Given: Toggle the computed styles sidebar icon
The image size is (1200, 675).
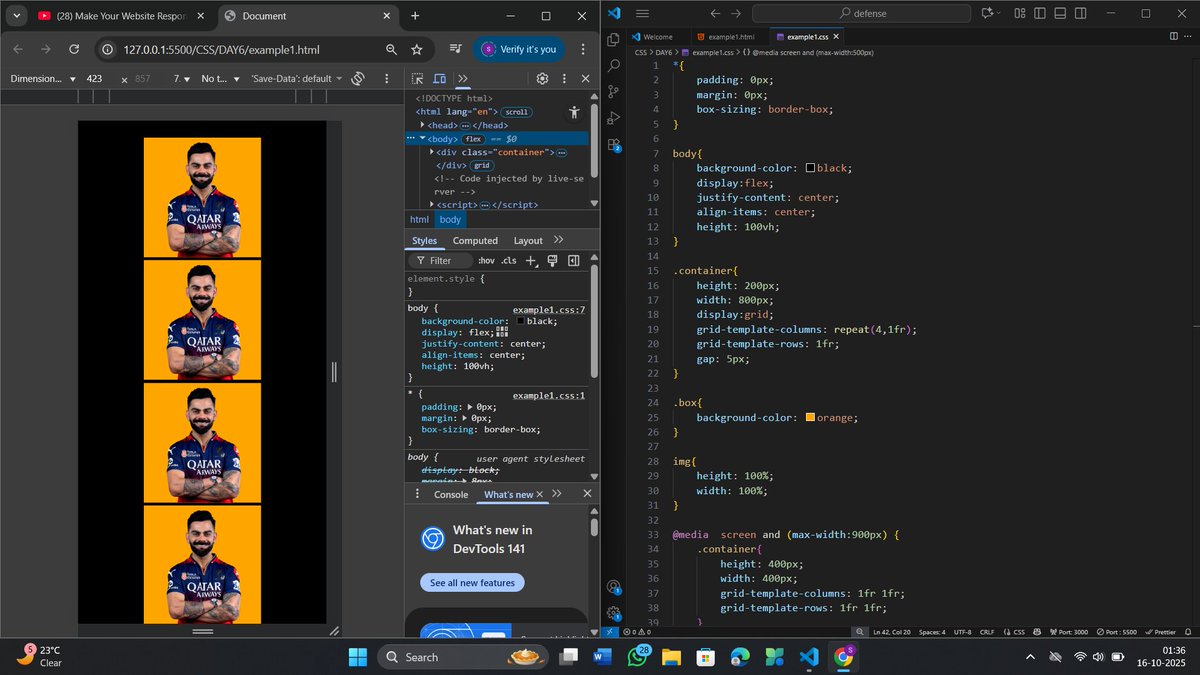Looking at the screenshot, I should 573,260.
